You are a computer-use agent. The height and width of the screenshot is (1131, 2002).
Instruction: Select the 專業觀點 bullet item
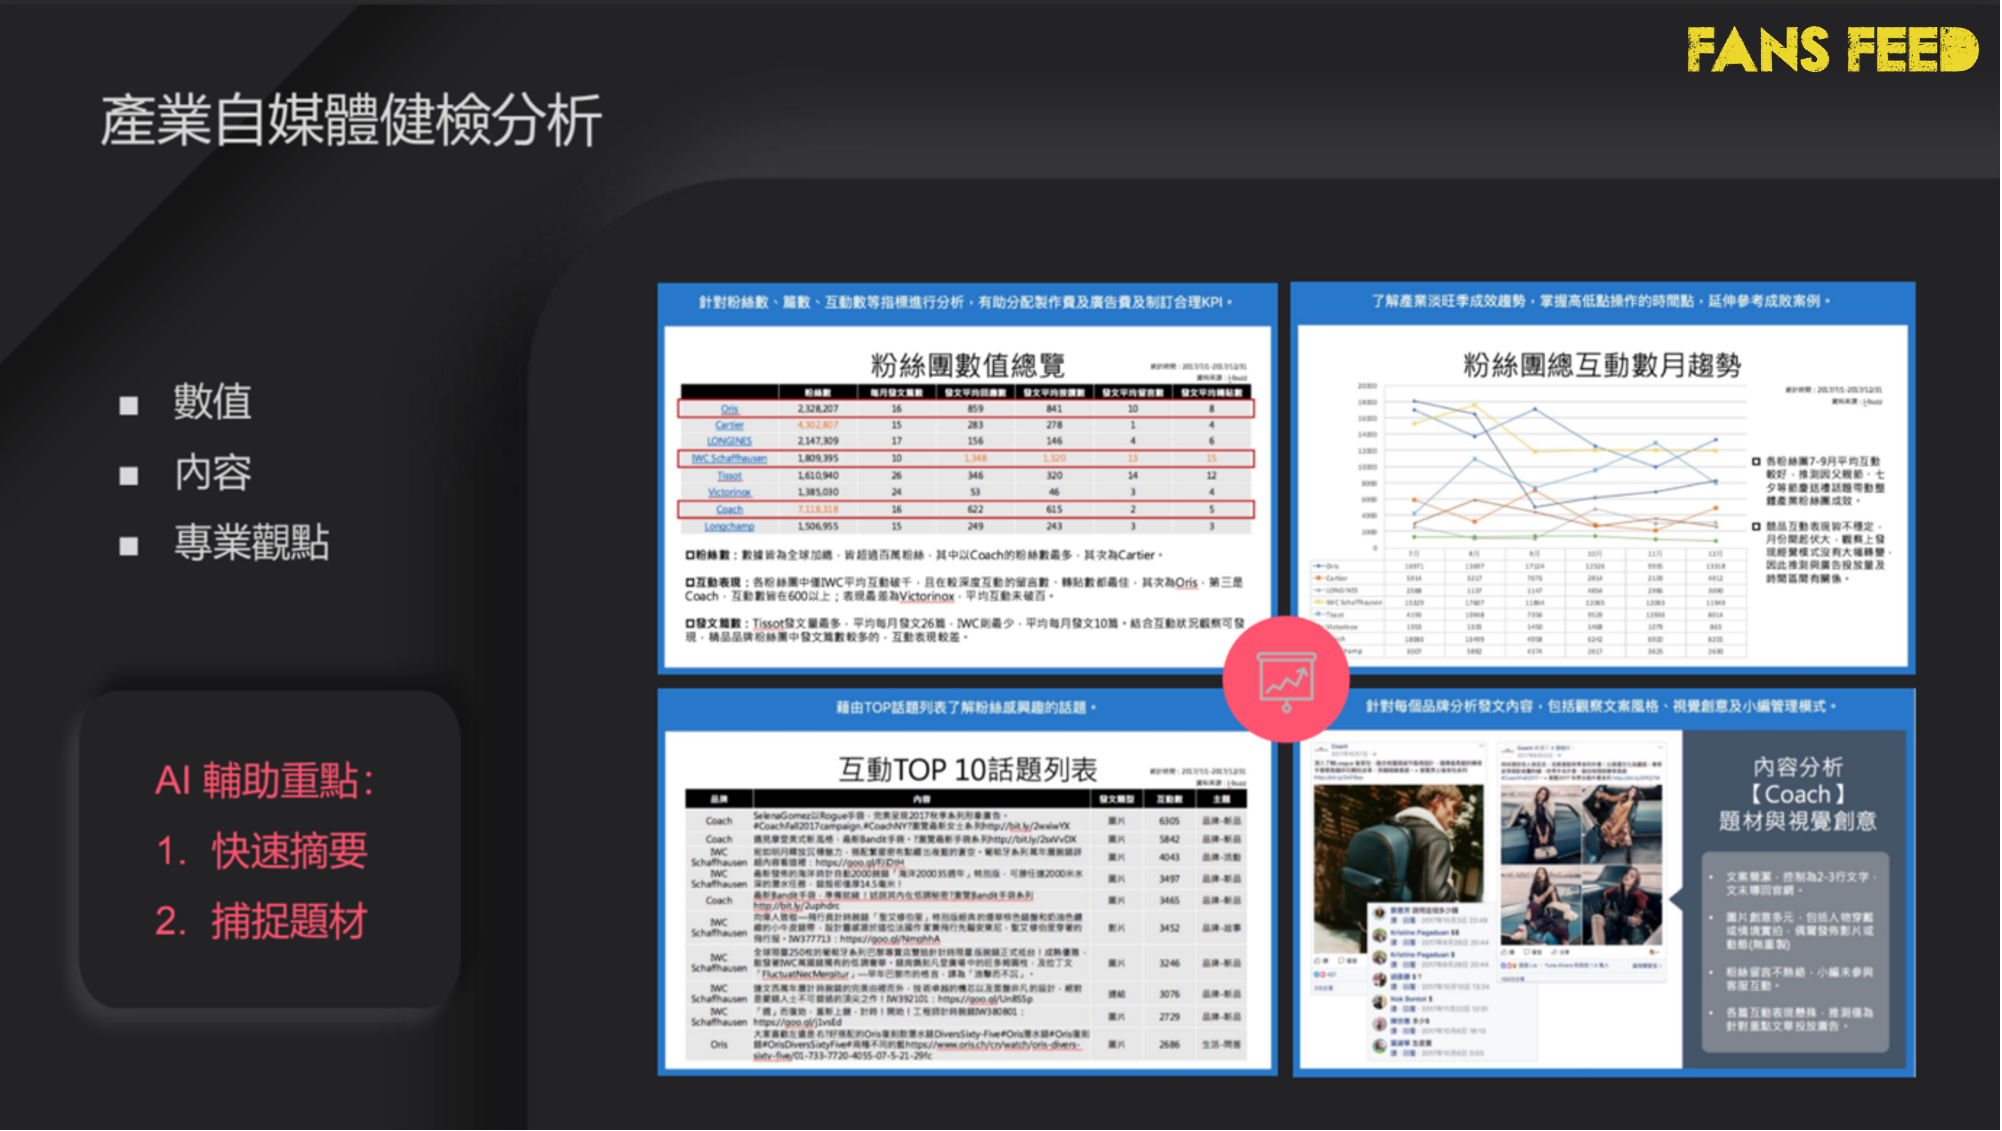pos(251,543)
